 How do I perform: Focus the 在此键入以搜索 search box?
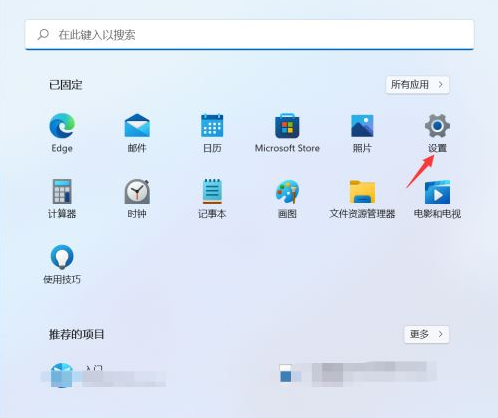coord(249,35)
